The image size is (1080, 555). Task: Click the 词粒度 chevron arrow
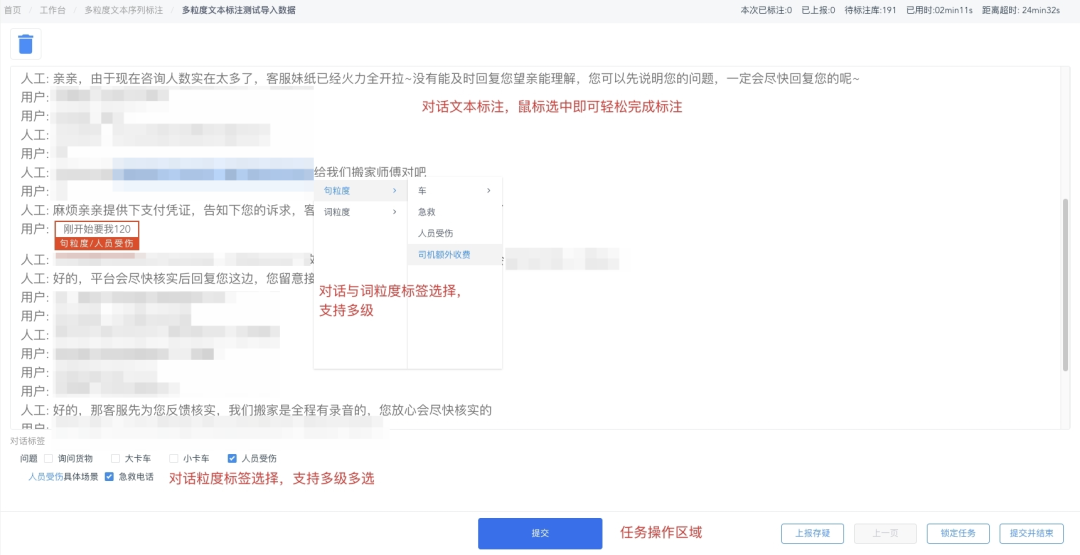(x=395, y=212)
